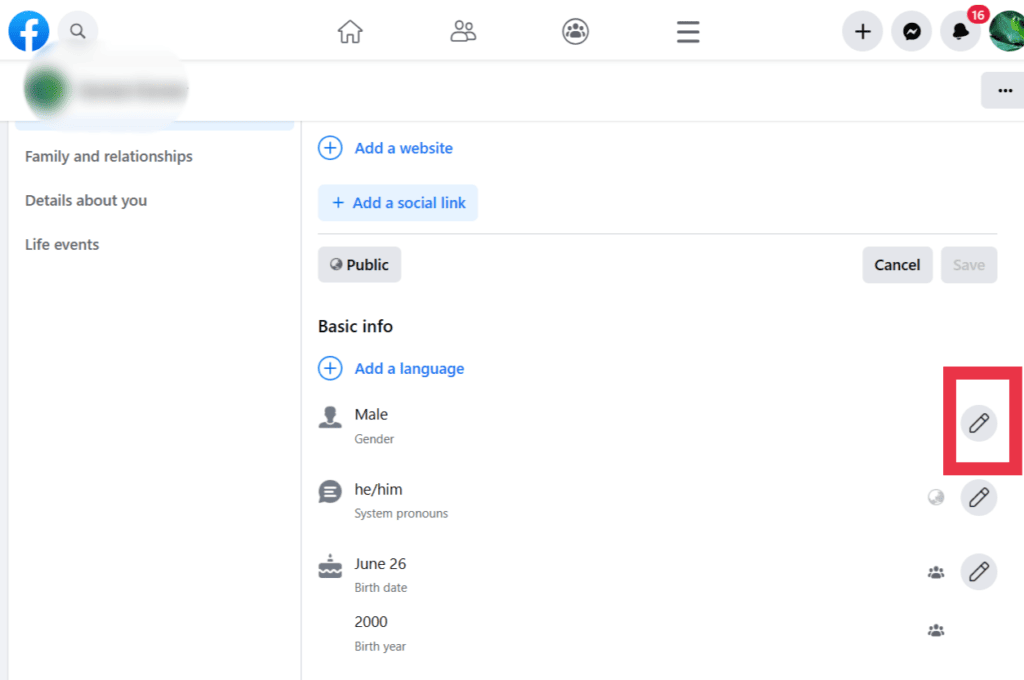Click the 2000 birth year text
1024x680 pixels.
point(371,622)
